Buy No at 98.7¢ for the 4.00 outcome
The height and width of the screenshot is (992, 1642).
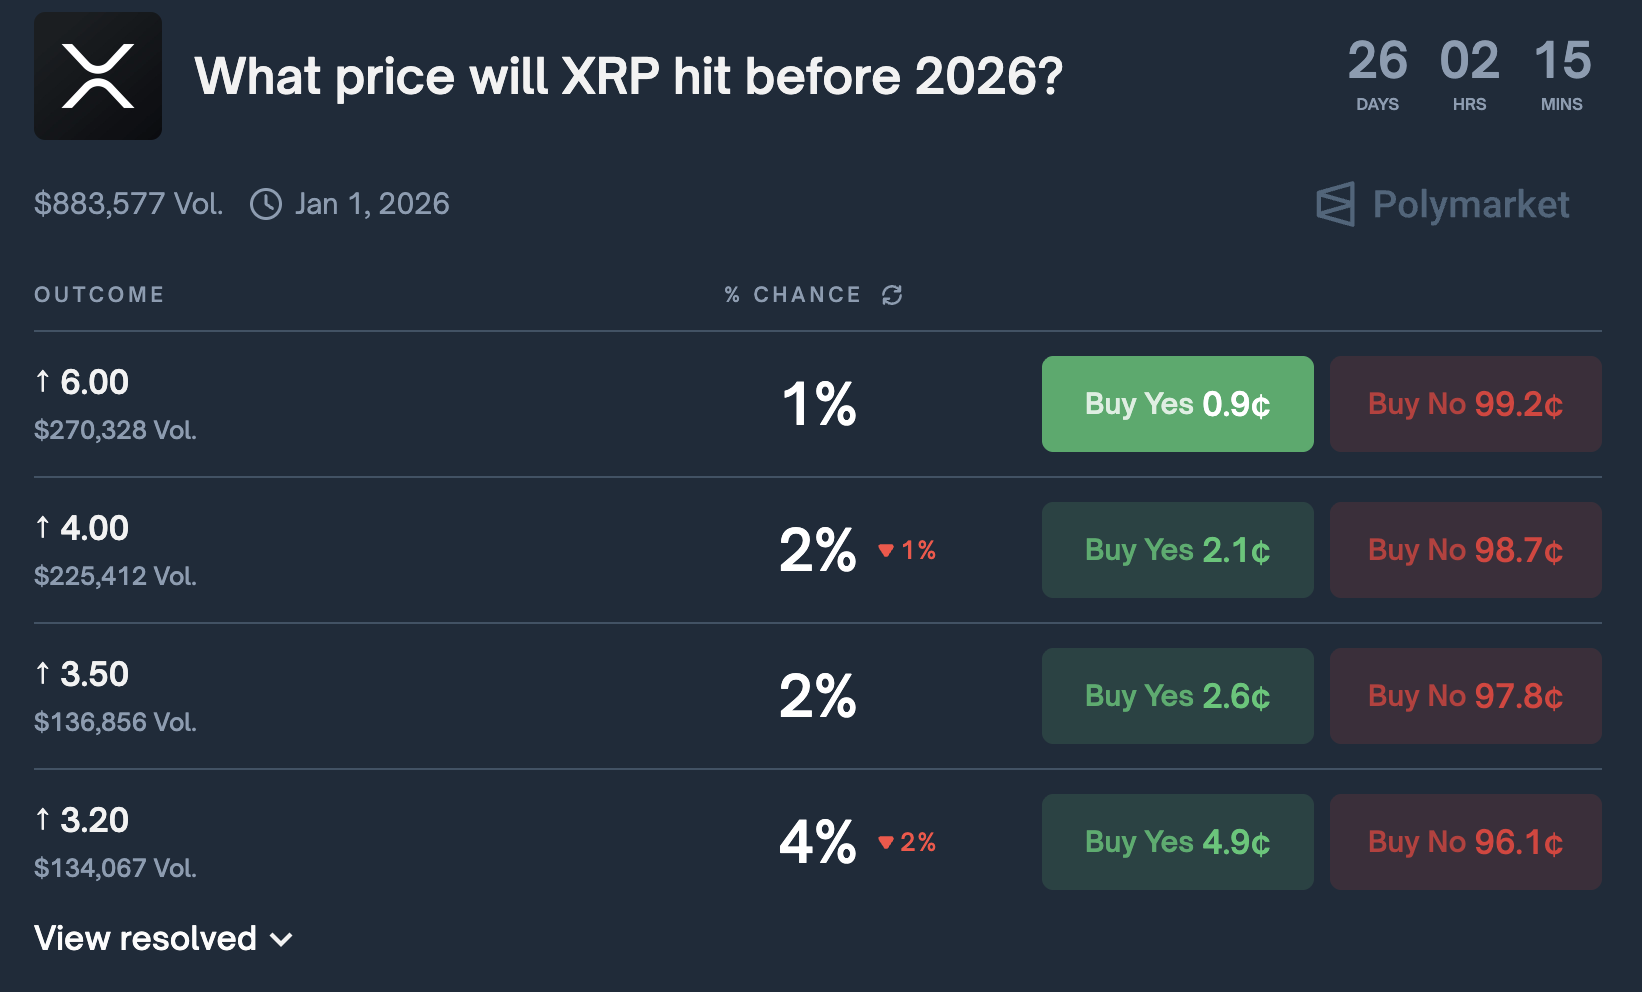[1464, 550]
